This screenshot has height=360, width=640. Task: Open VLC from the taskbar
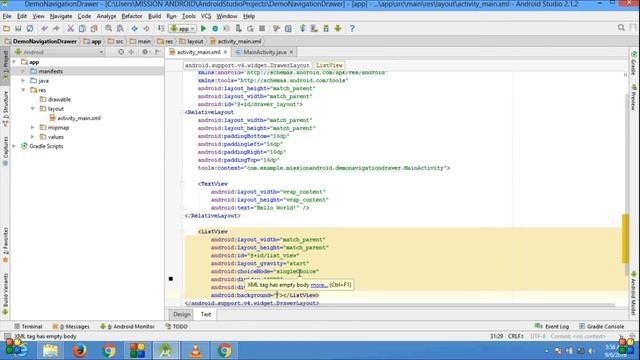point(195,351)
